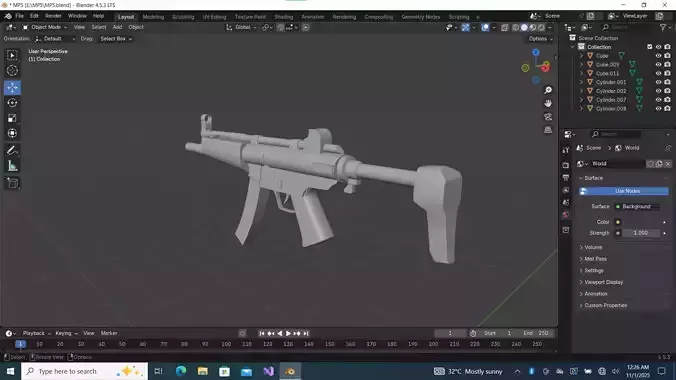Click the current frame field
This screenshot has width=676, height=380.
(450, 333)
